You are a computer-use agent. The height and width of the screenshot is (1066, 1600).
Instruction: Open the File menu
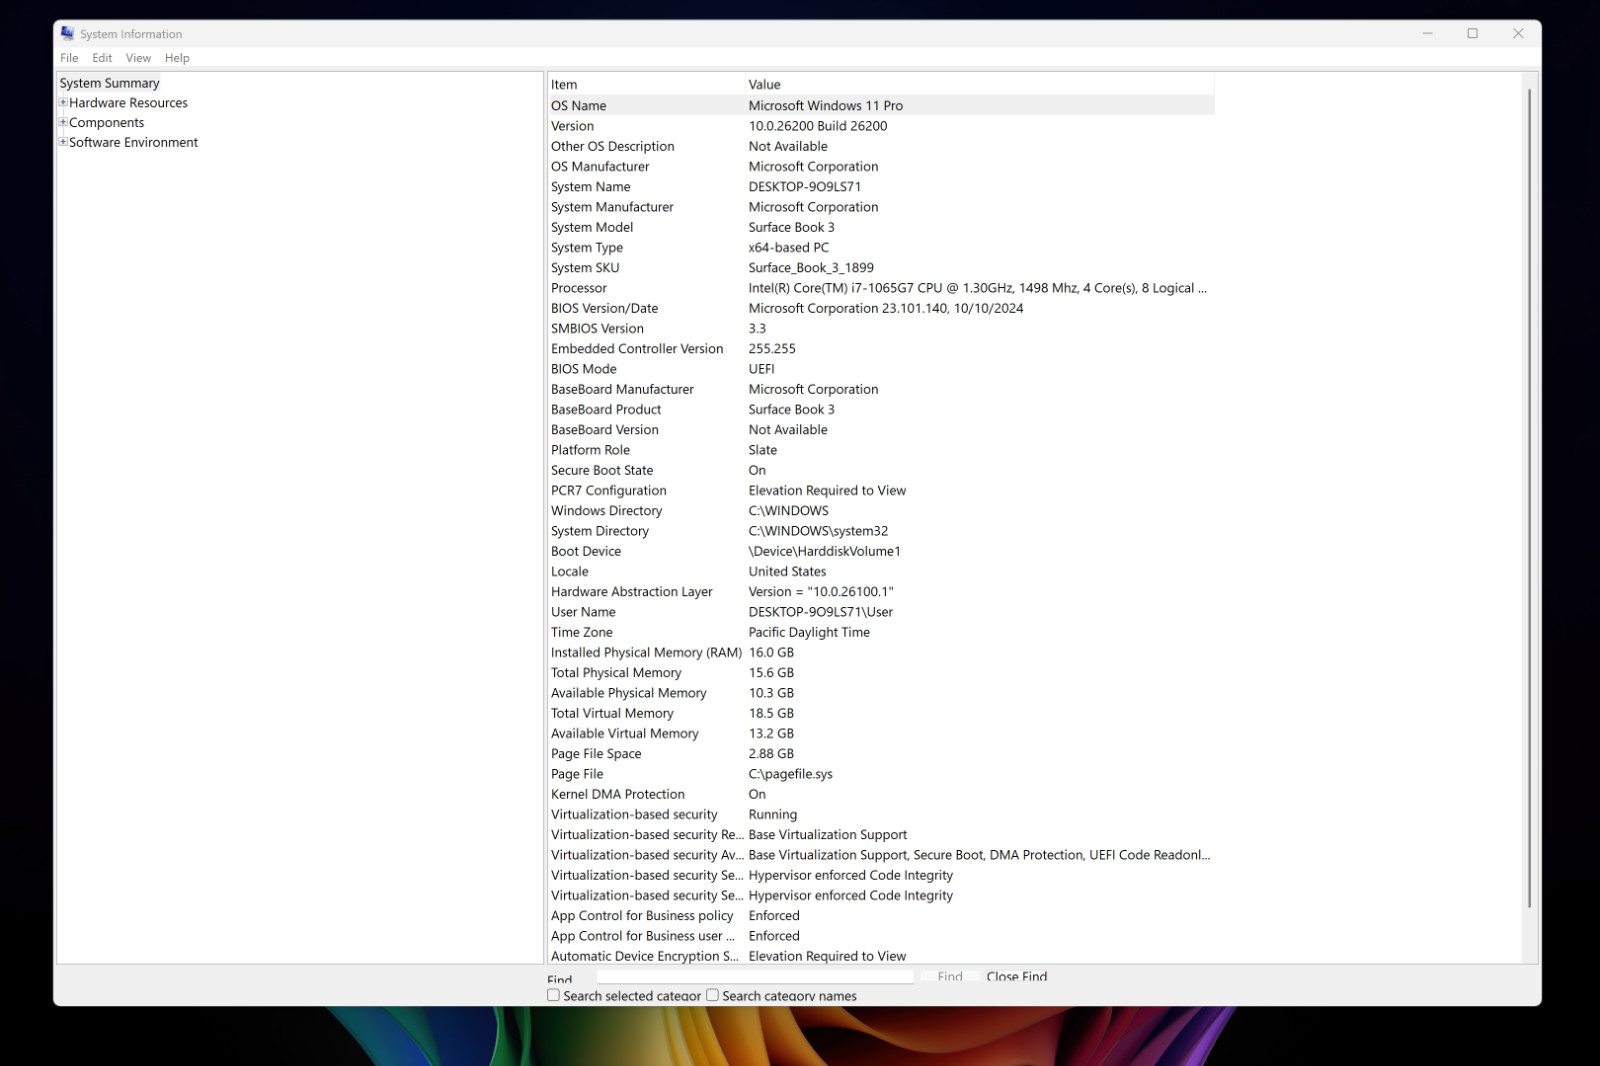click(69, 58)
